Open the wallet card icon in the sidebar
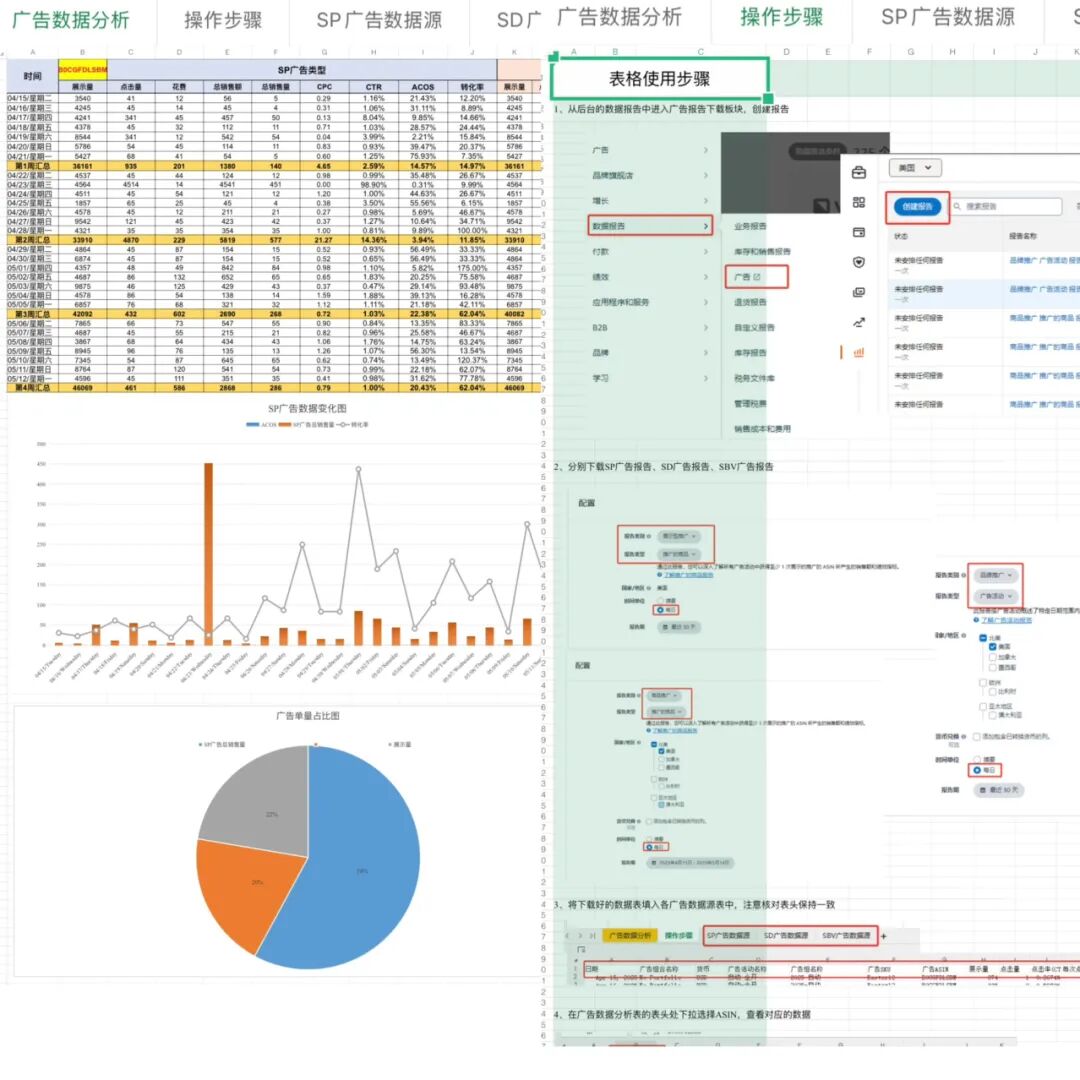 click(858, 233)
